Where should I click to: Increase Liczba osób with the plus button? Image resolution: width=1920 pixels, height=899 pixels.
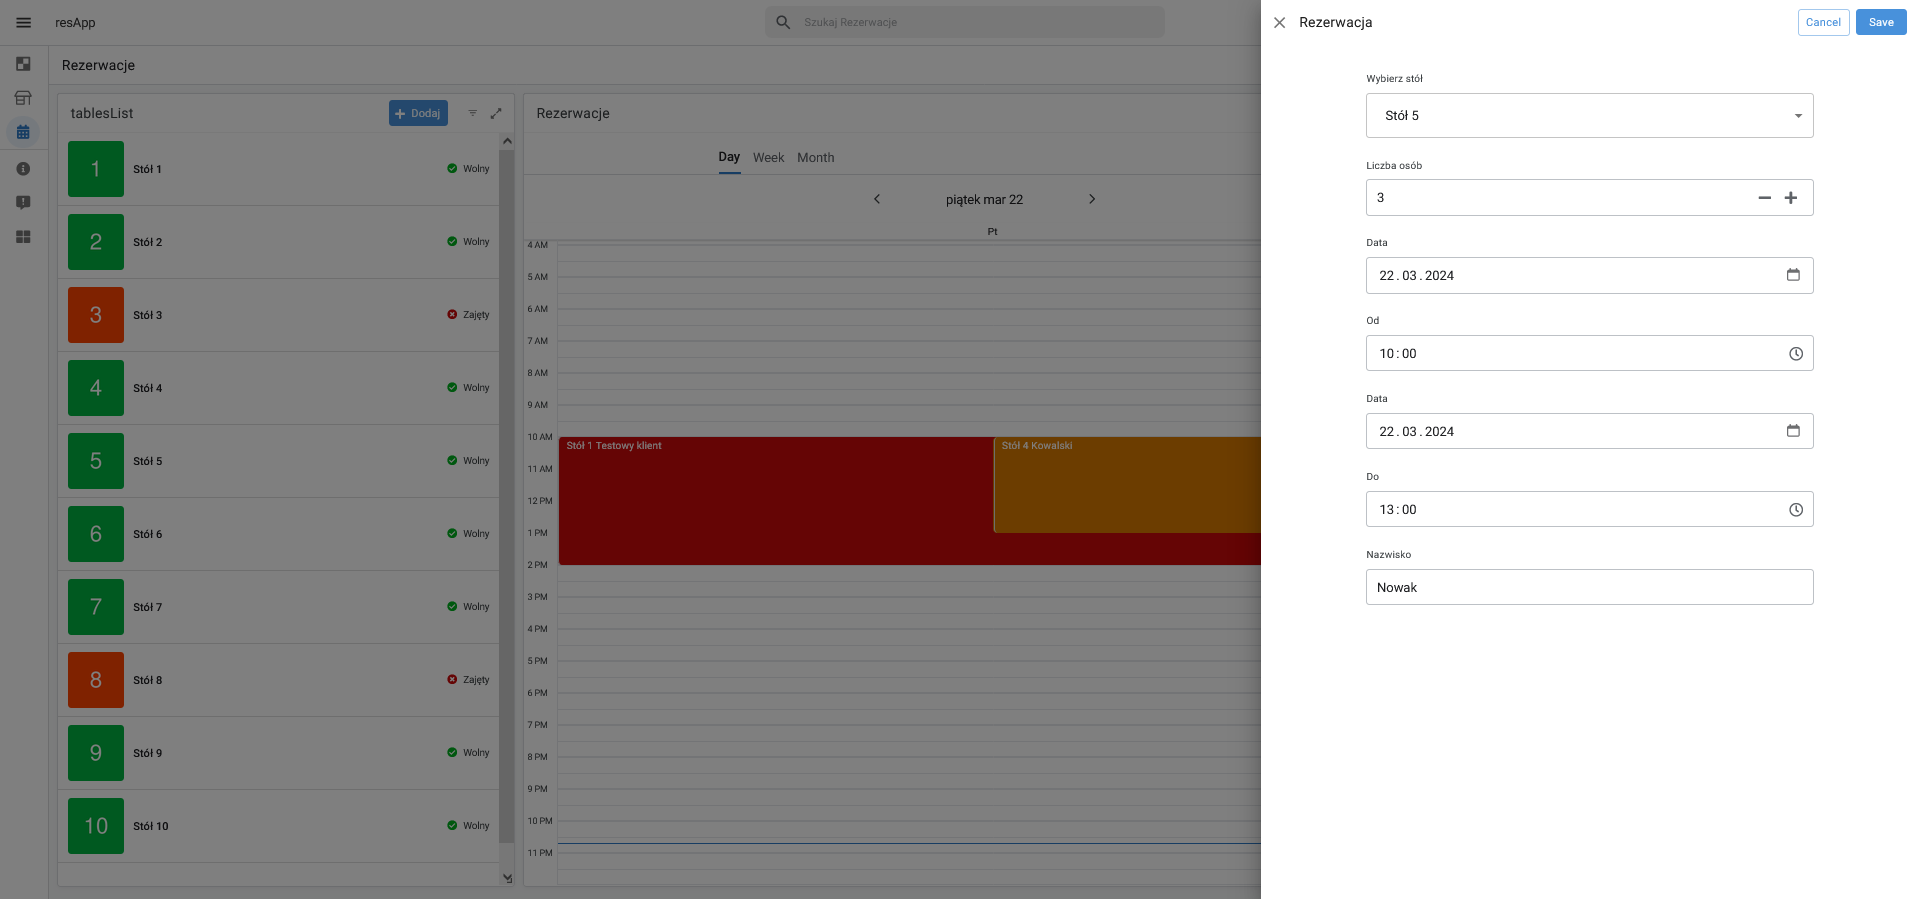(1791, 198)
